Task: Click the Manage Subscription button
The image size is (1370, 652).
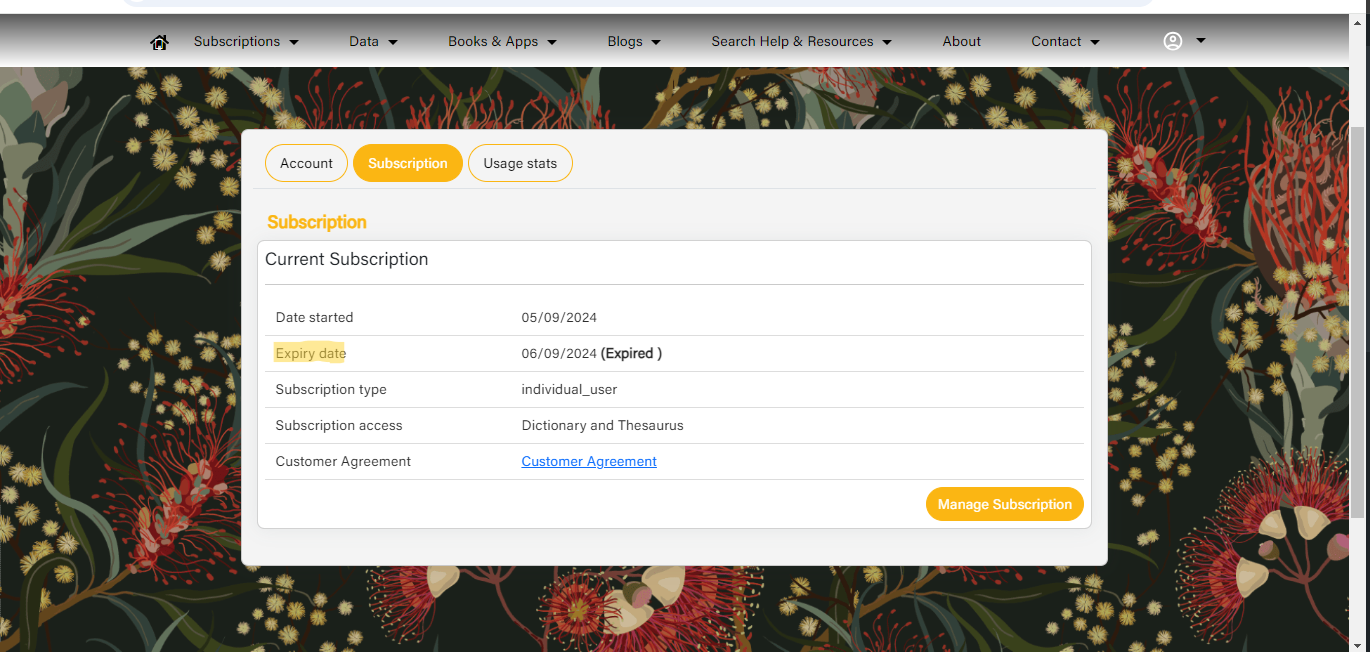Action: [x=1004, y=504]
